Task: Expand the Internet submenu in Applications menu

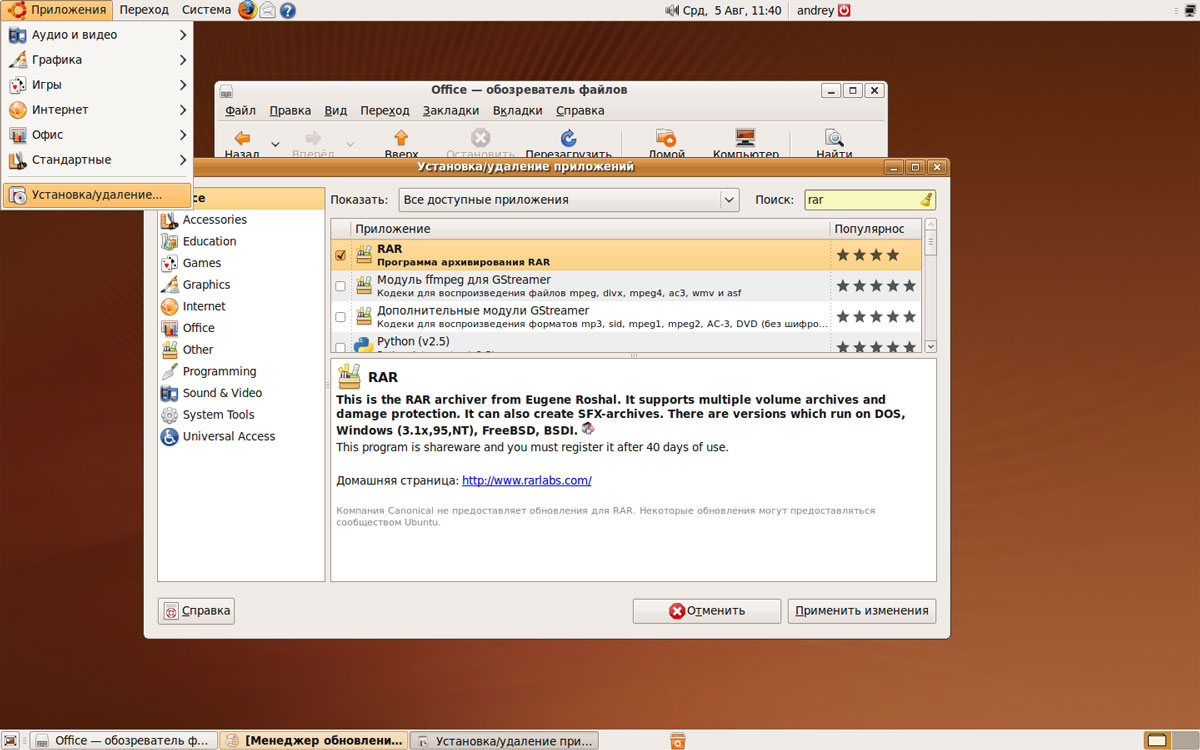Action: pyautogui.click(x=97, y=110)
